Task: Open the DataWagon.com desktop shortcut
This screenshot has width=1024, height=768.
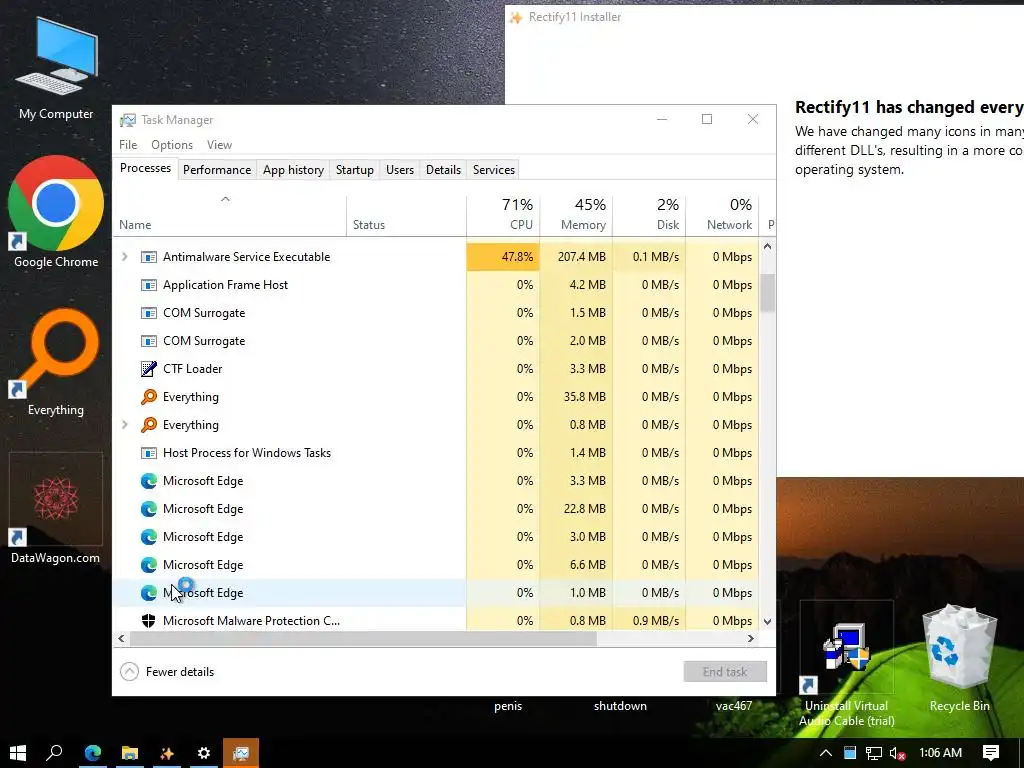Action: [56, 509]
